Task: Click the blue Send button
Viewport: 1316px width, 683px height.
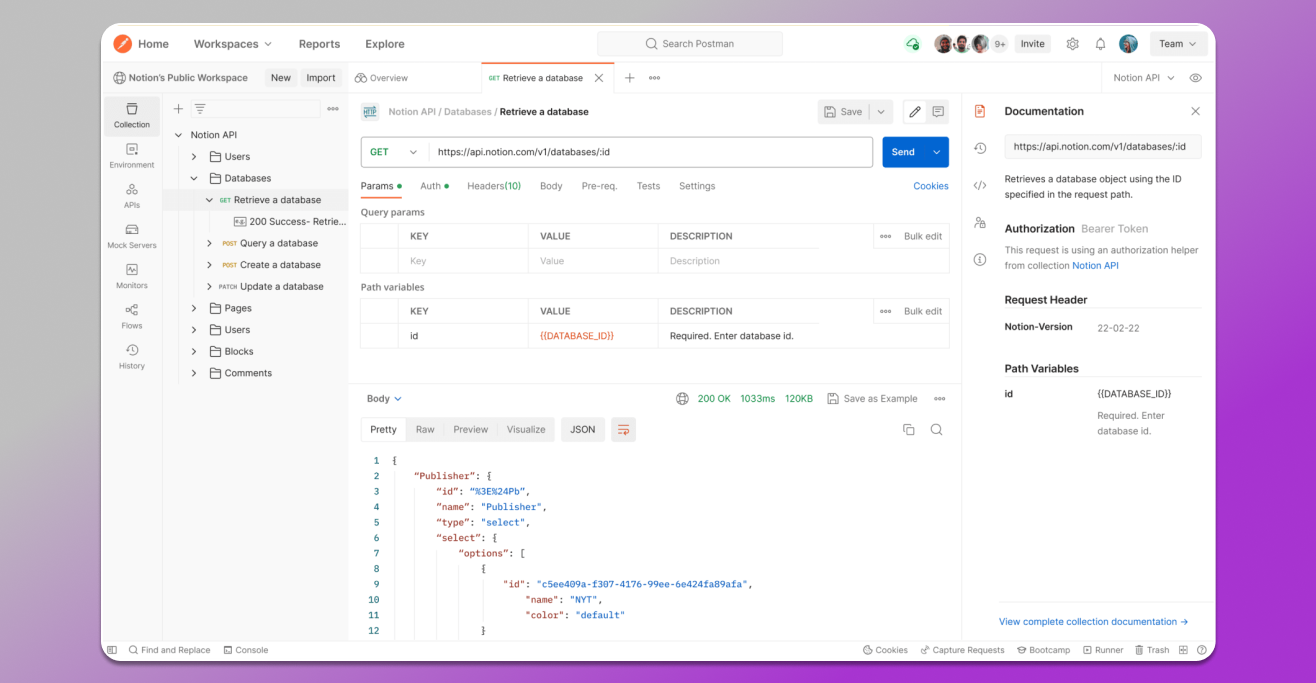Action: click(x=903, y=152)
